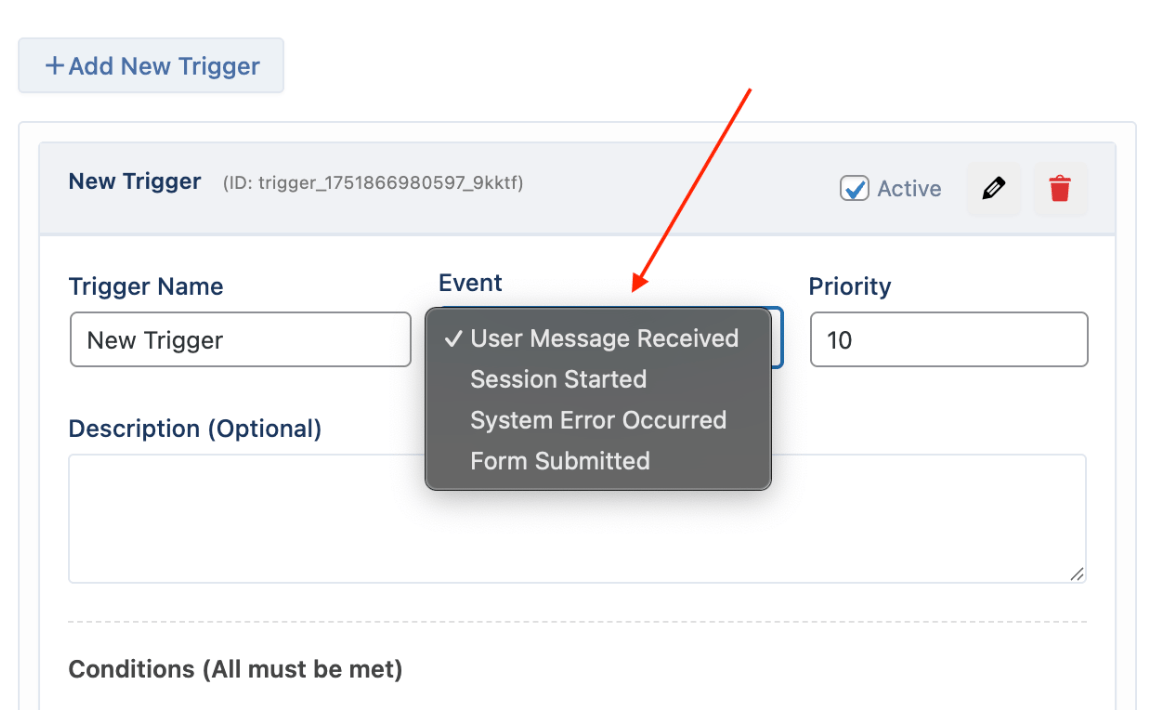Screen dimensions: 1154x710
Task: Click the Add New Trigger button
Action: 151,65
